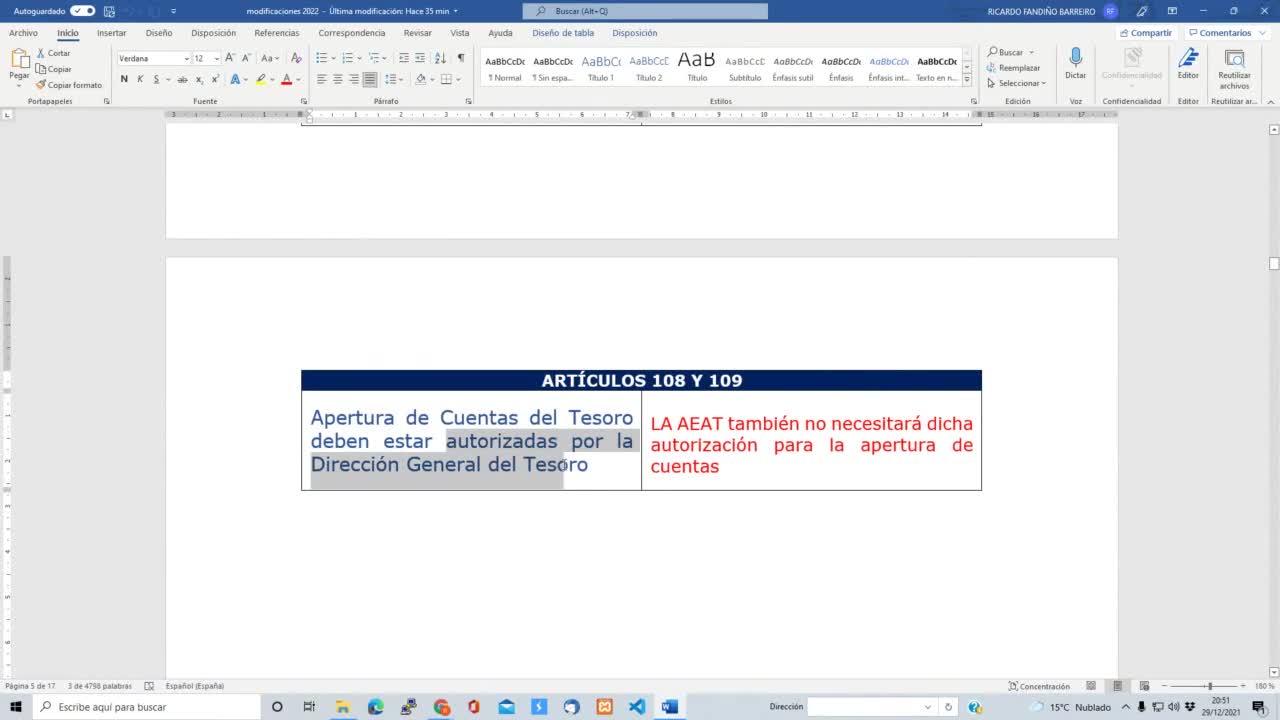Apply the Título 1 style
The image size is (1280, 720).
click(x=601, y=67)
